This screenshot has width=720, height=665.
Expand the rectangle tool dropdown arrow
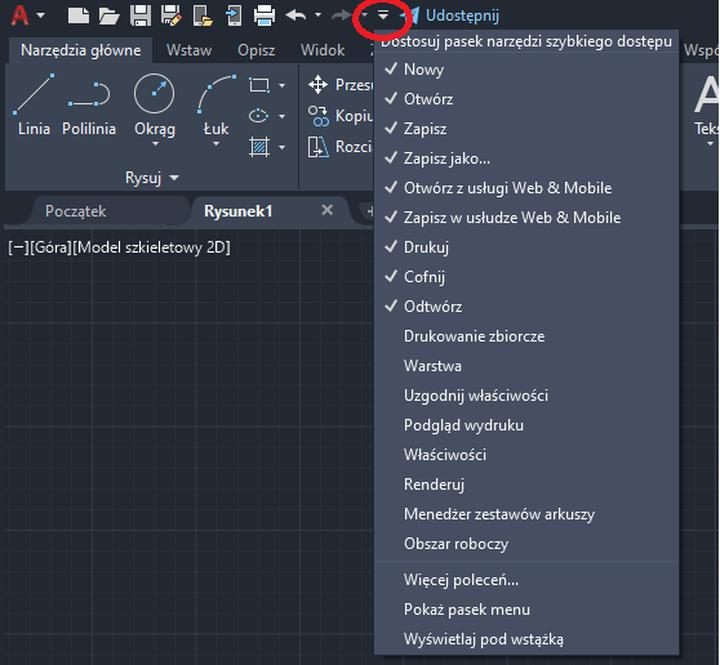(x=282, y=85)
